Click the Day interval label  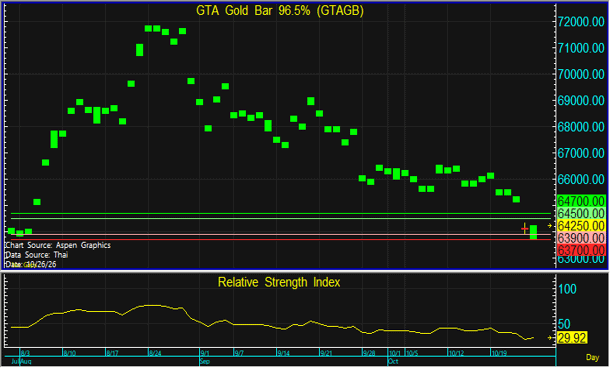pyautogui.click(x=592, y=357)
